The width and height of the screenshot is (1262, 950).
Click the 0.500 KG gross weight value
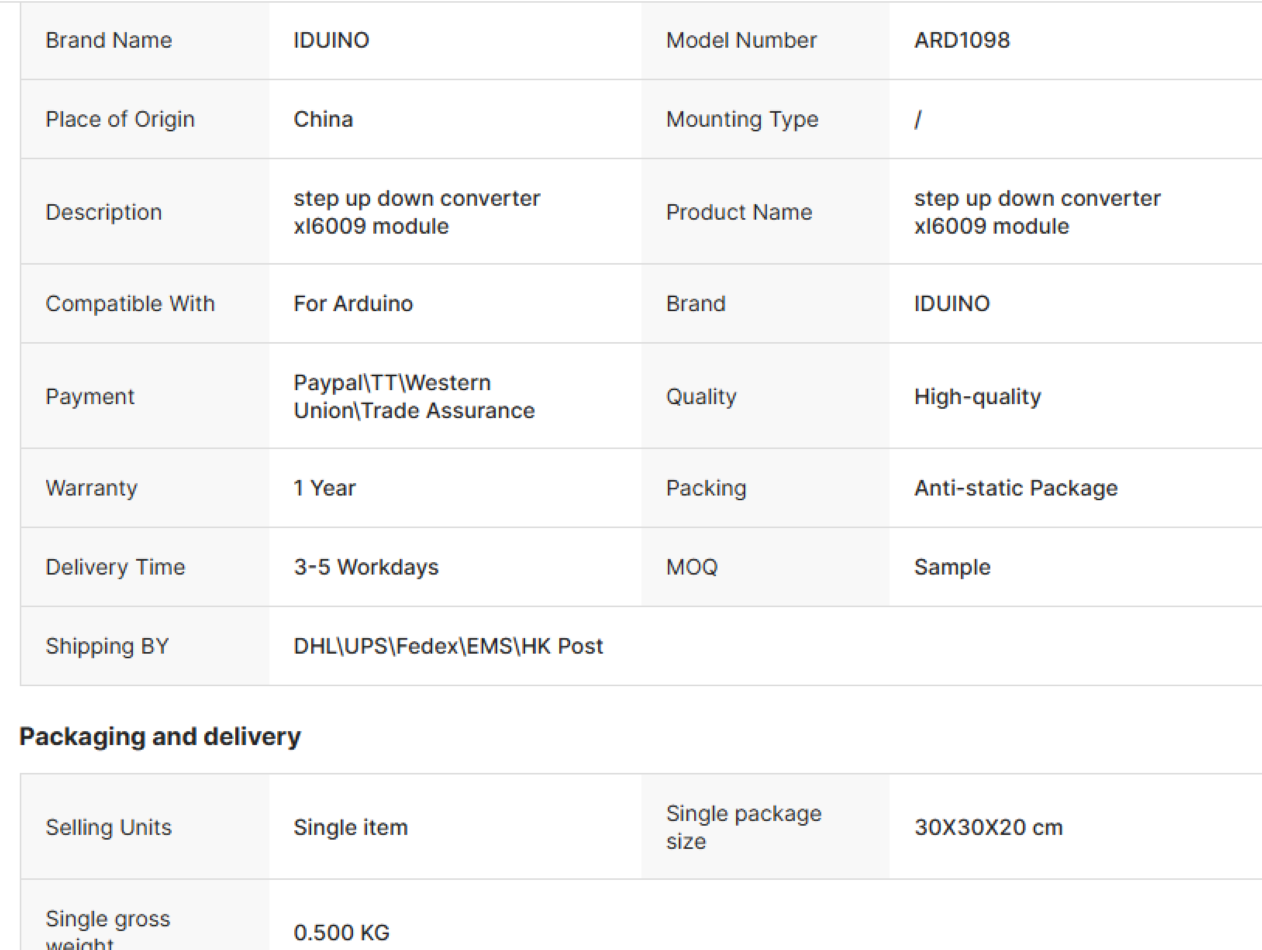coord(341,933)
